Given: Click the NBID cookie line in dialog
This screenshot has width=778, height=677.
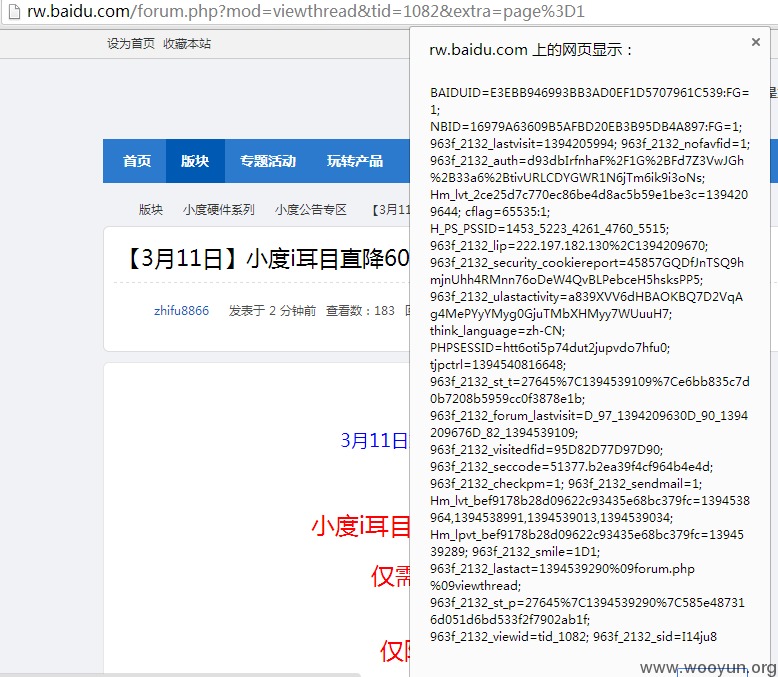Looking at the screenshot, I should (586, 127).
